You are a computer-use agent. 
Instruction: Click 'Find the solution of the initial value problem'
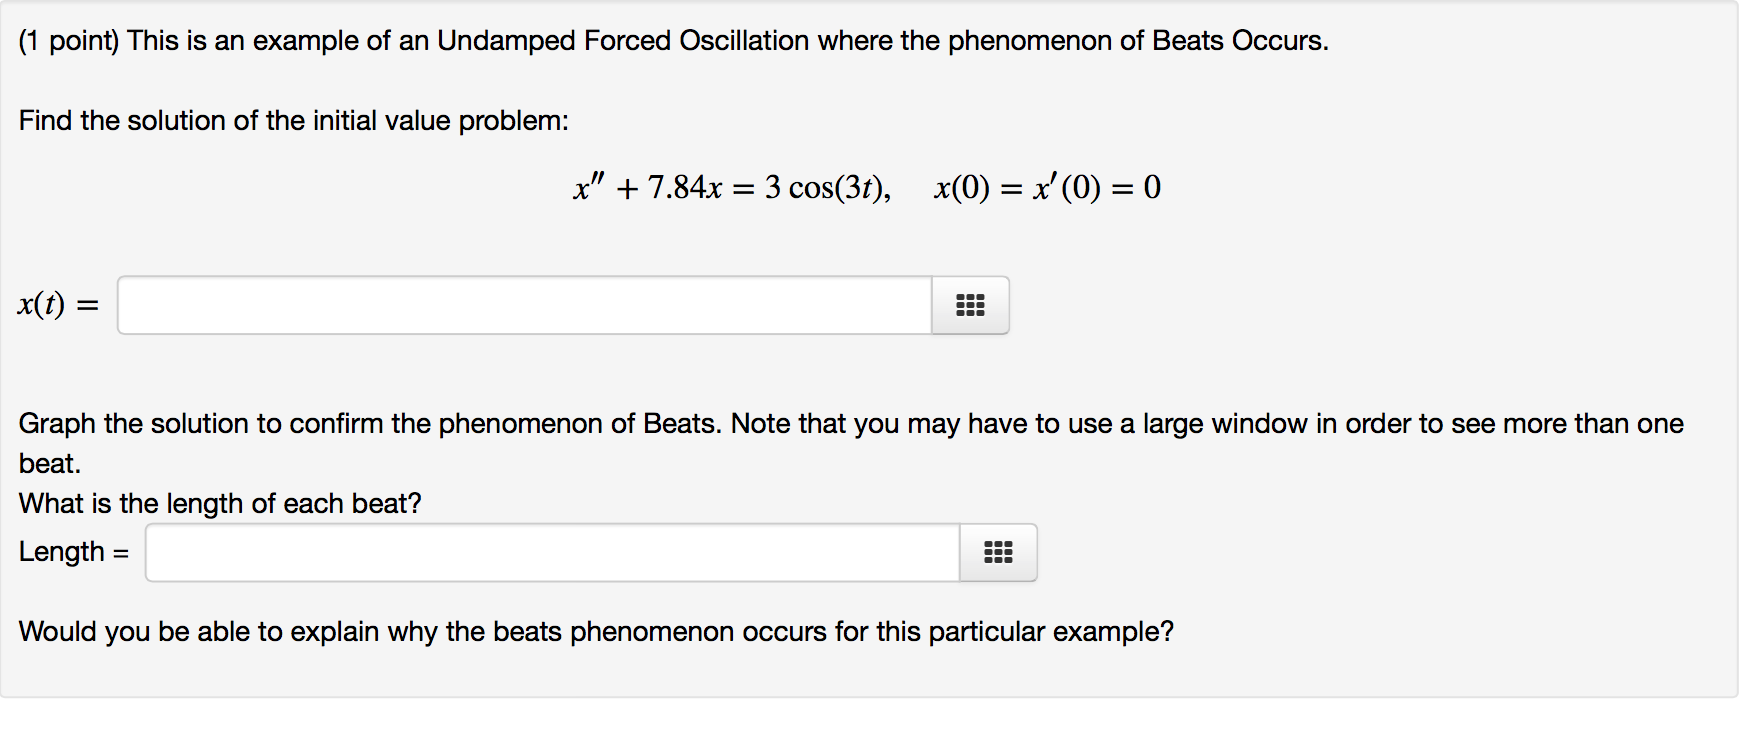pos(293,121)
